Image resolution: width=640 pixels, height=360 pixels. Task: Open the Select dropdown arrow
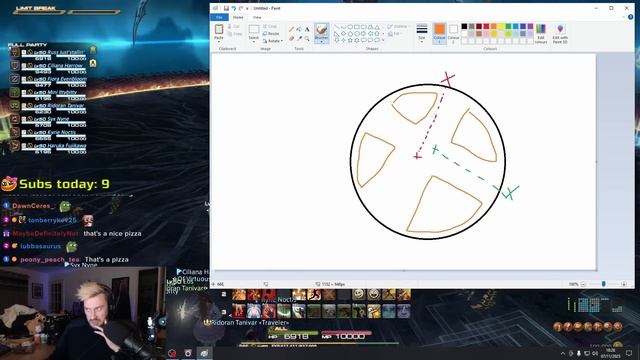(254, 42)
